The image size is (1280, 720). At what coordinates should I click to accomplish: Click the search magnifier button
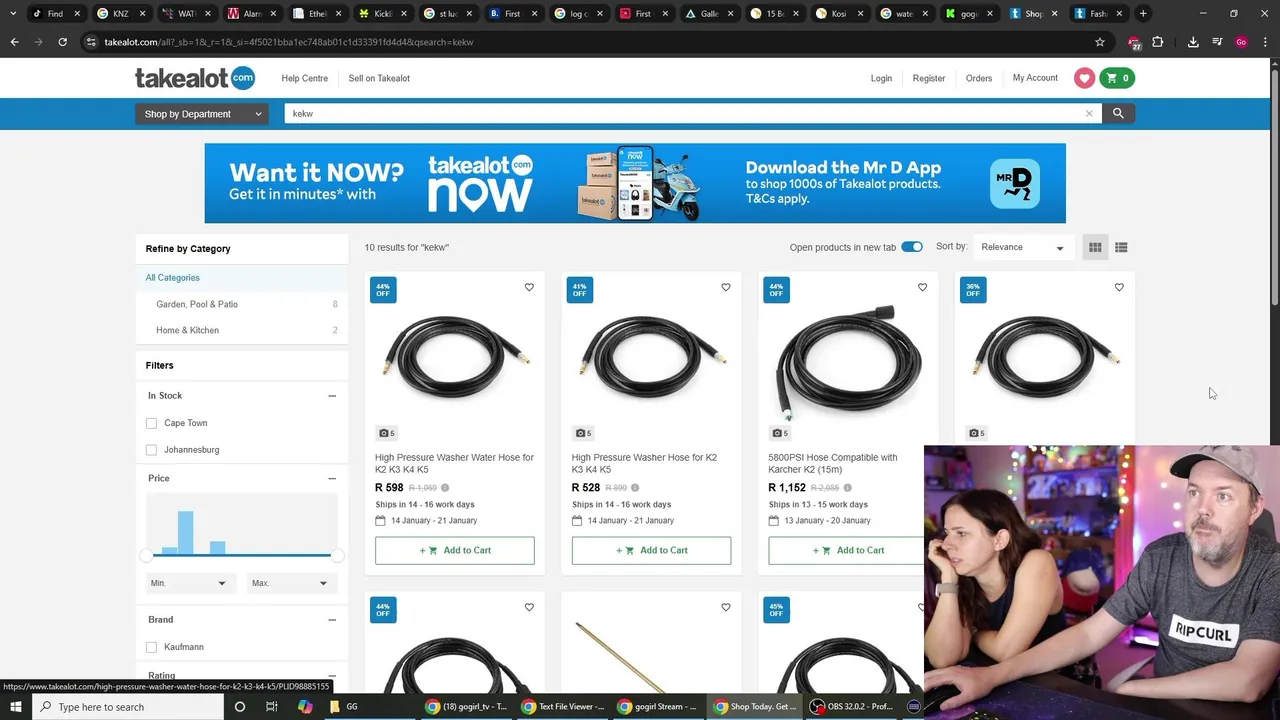point(1118,113)
